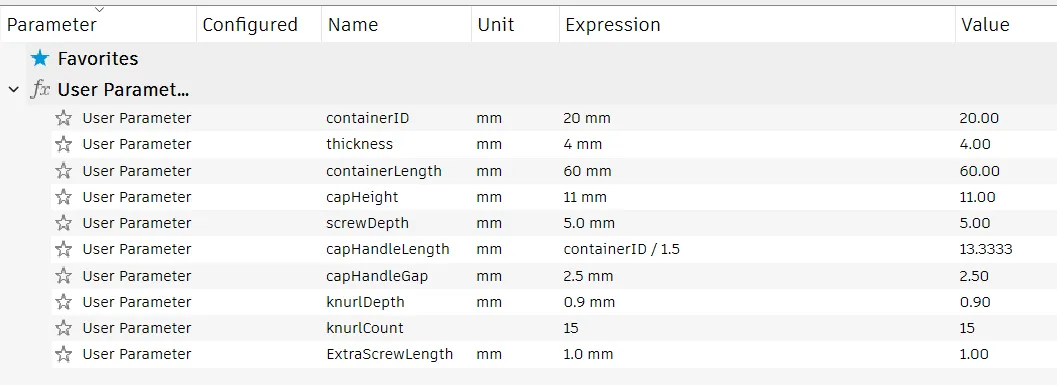Click the blue Favorites star icon
The height and width of the screenshot is (385, 1057).
[x=40, y=59]
